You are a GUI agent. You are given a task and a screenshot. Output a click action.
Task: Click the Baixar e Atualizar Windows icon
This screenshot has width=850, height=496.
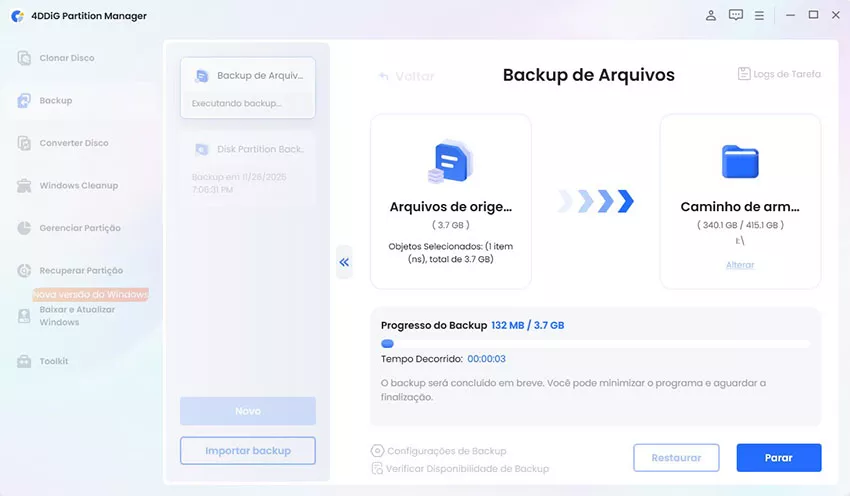point(24,316)
